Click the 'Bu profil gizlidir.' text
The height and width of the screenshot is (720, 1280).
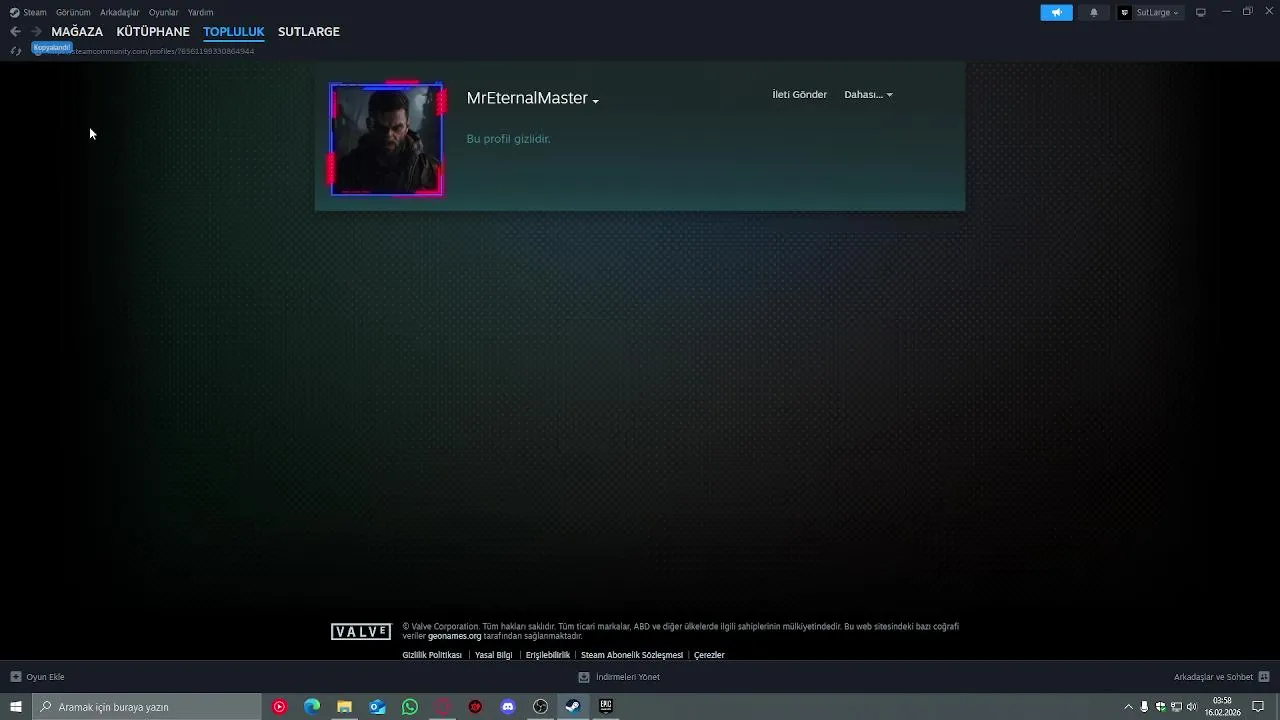tap(508, 139)
